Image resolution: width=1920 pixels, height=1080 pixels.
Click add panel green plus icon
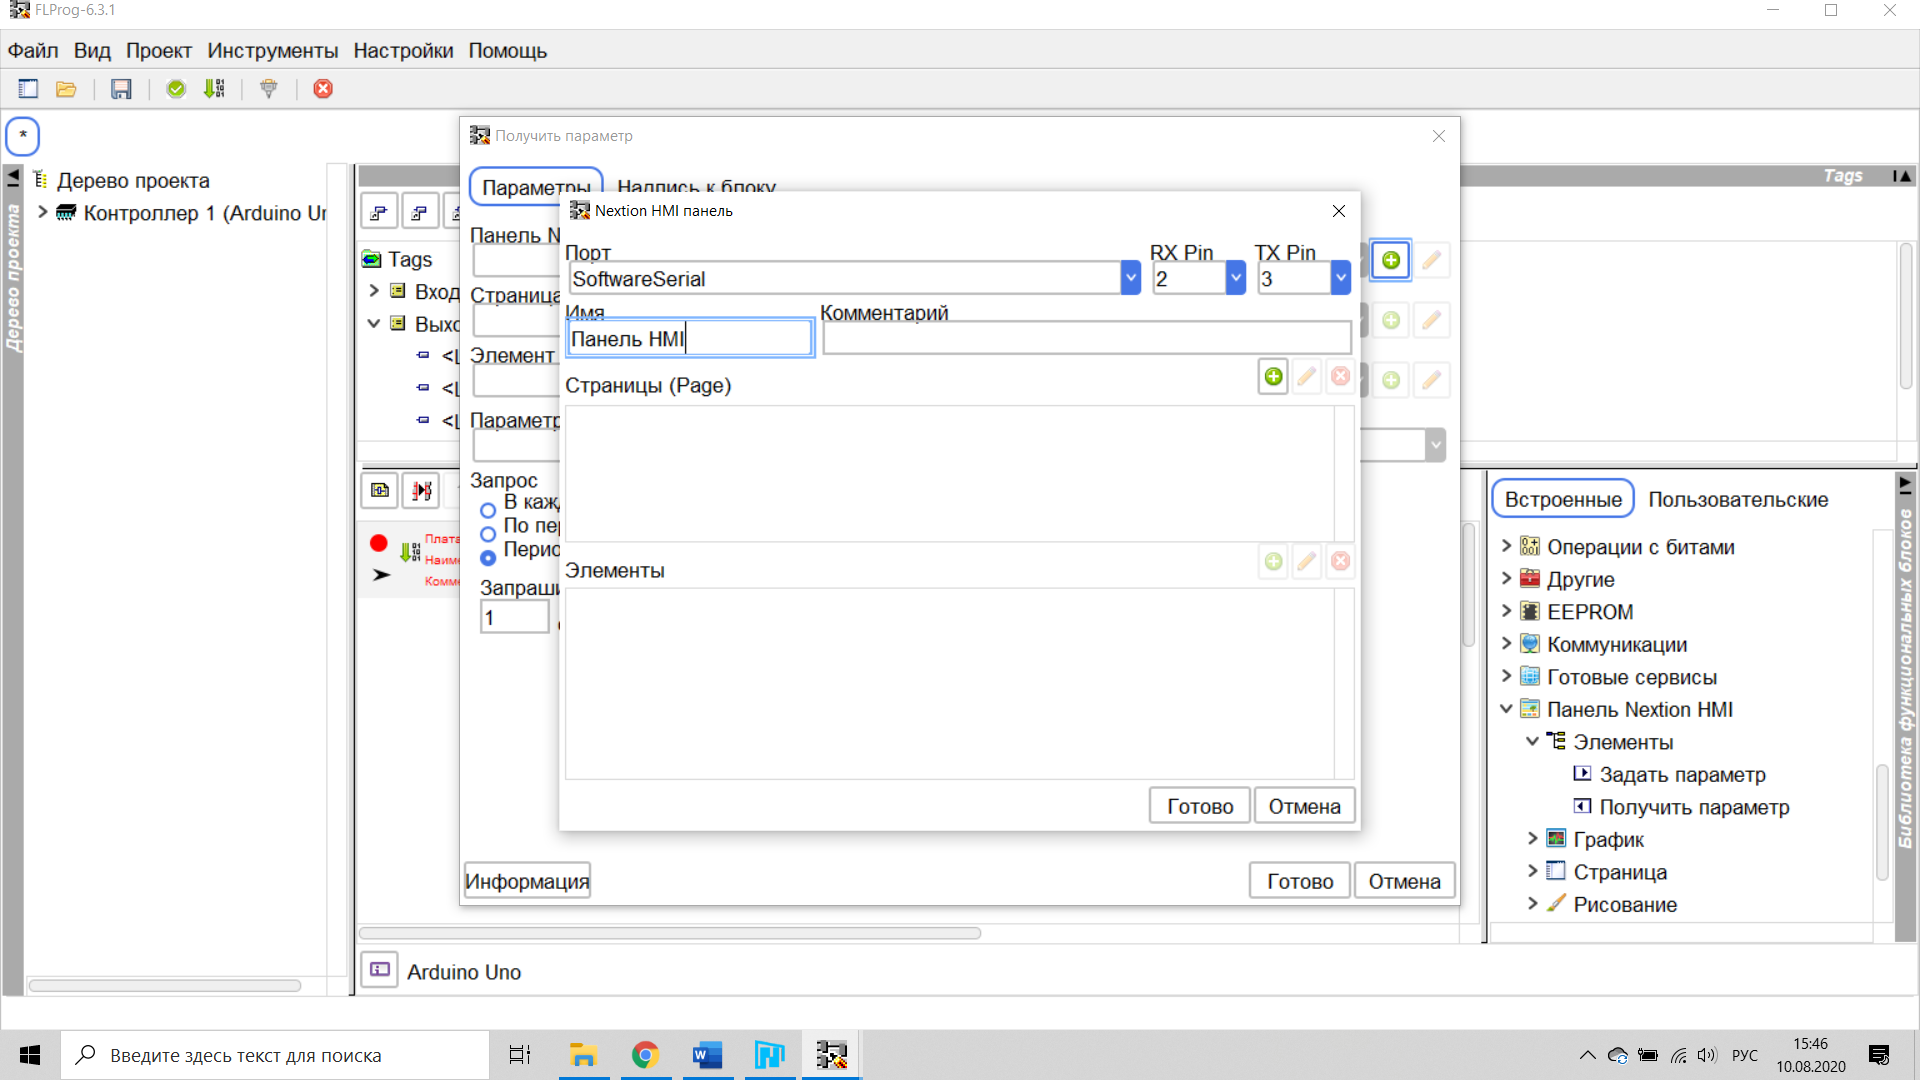click(x=1390, y=260)
